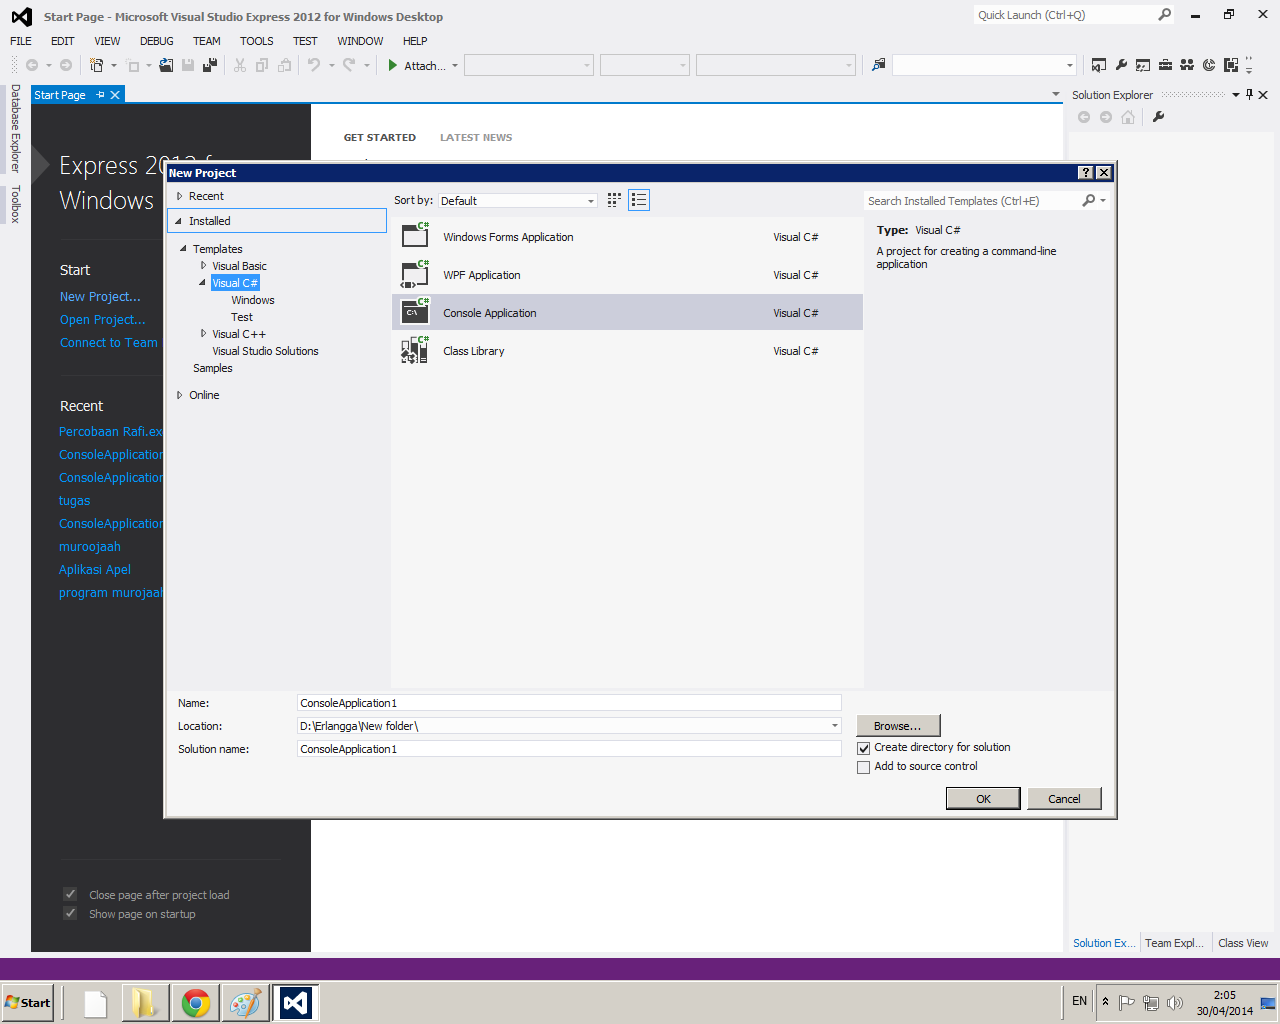Switch New Project template list to small icons view
This screenshot has width=1280, height=1024.
tap(614, 200)
